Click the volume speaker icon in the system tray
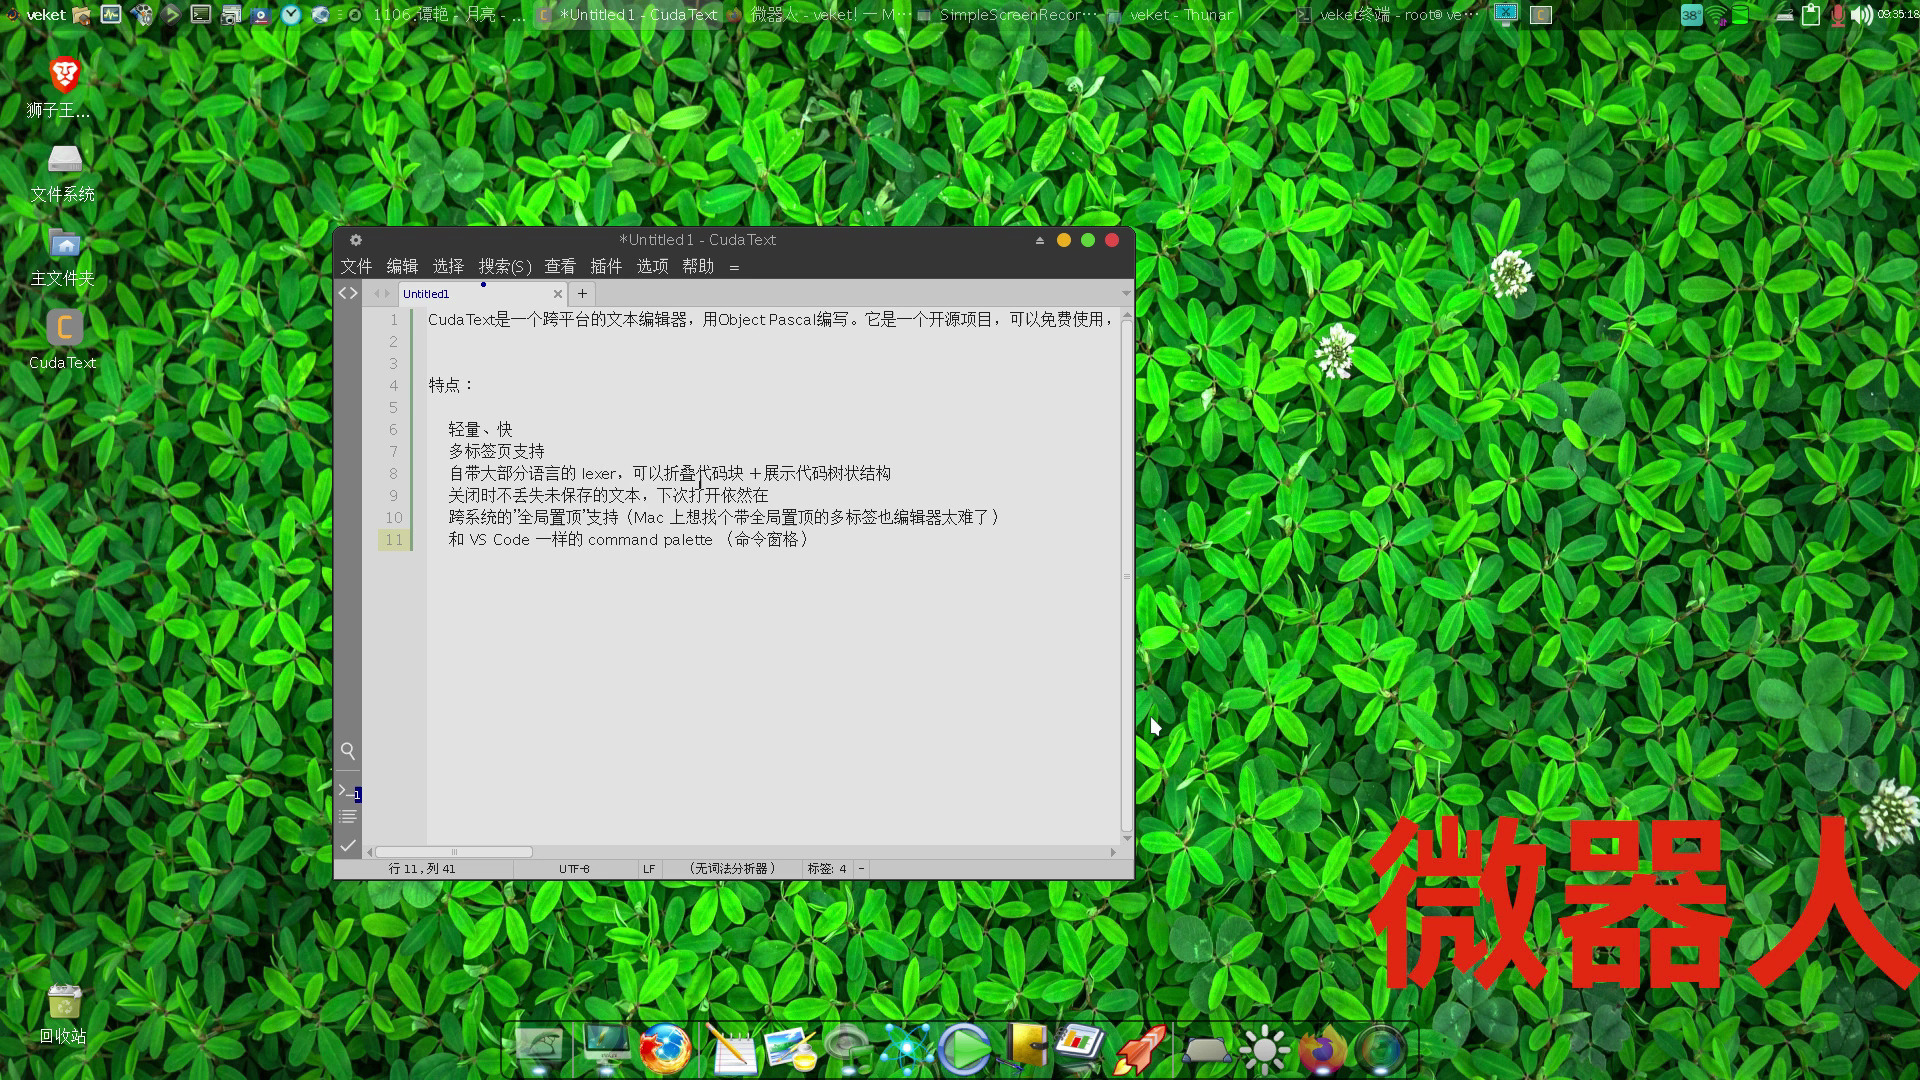The image size is (1920, 1080). pyautogui.click(x=1862, y=15)
